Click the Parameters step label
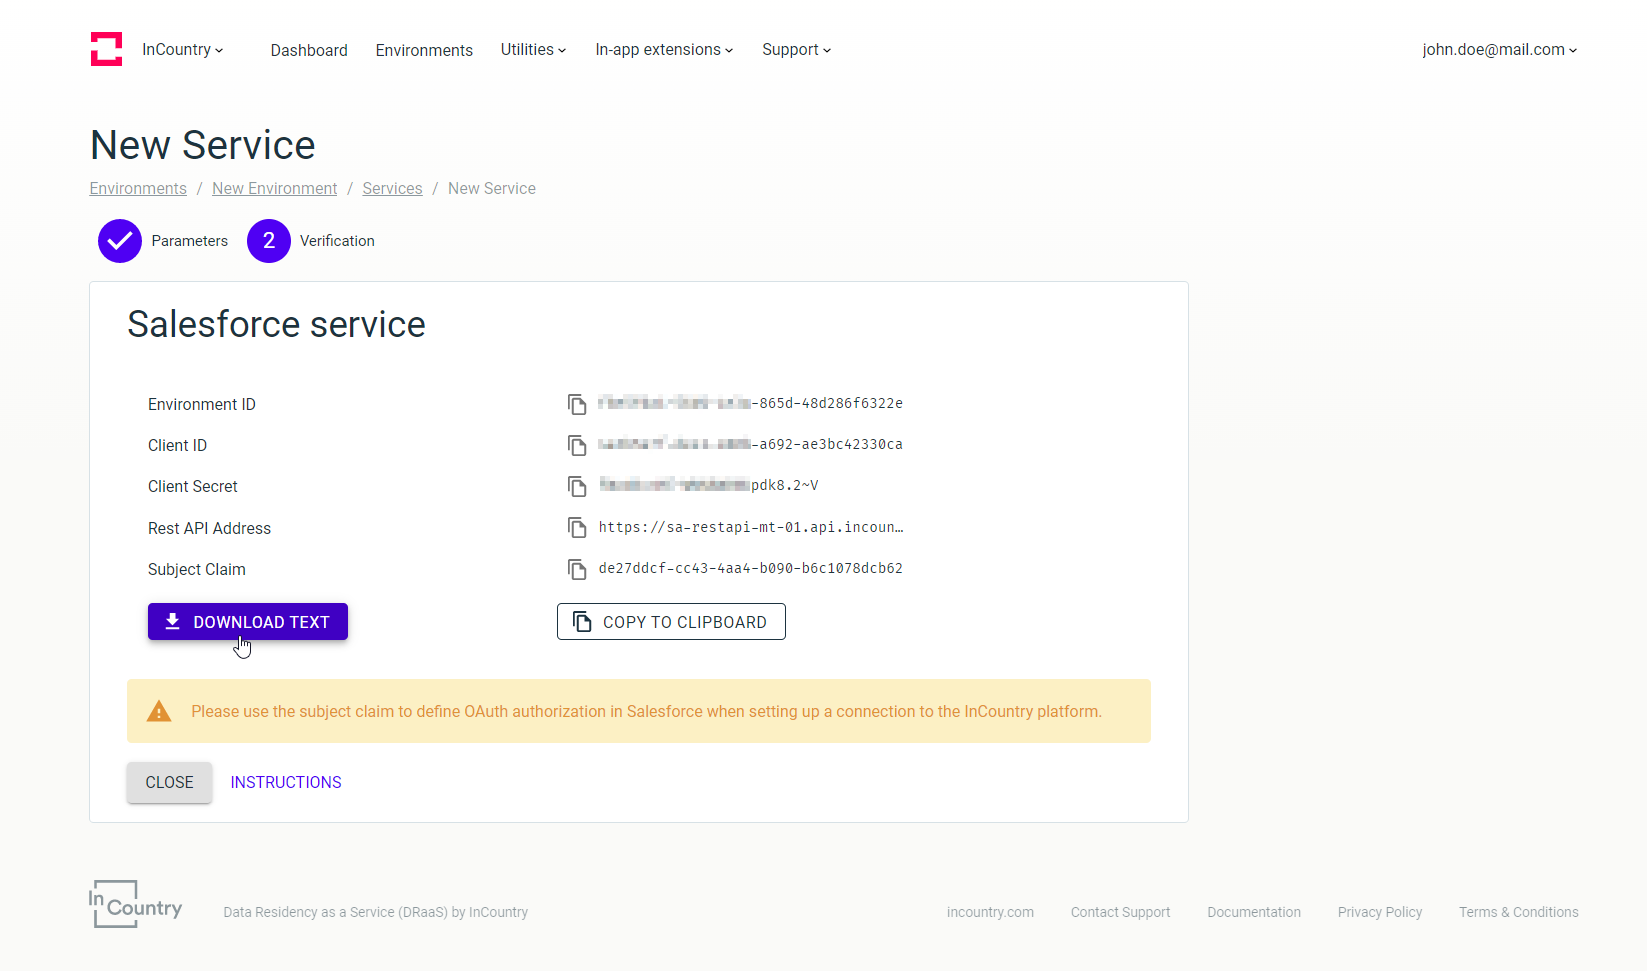Viewport: 1647px width, 971px height. pos(190,241)
